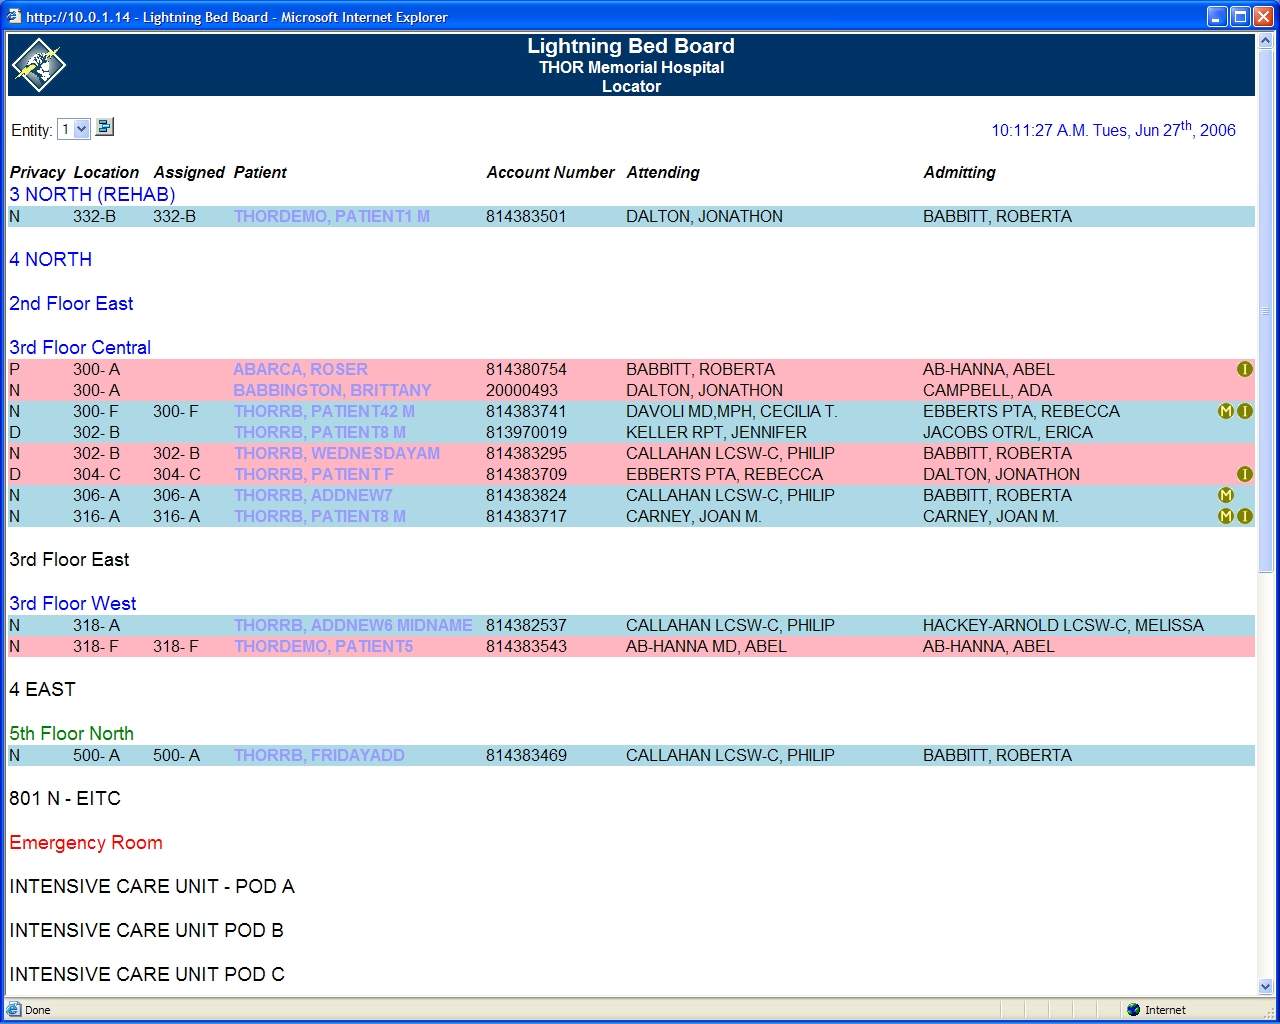Click the Assigned column header

189,172
